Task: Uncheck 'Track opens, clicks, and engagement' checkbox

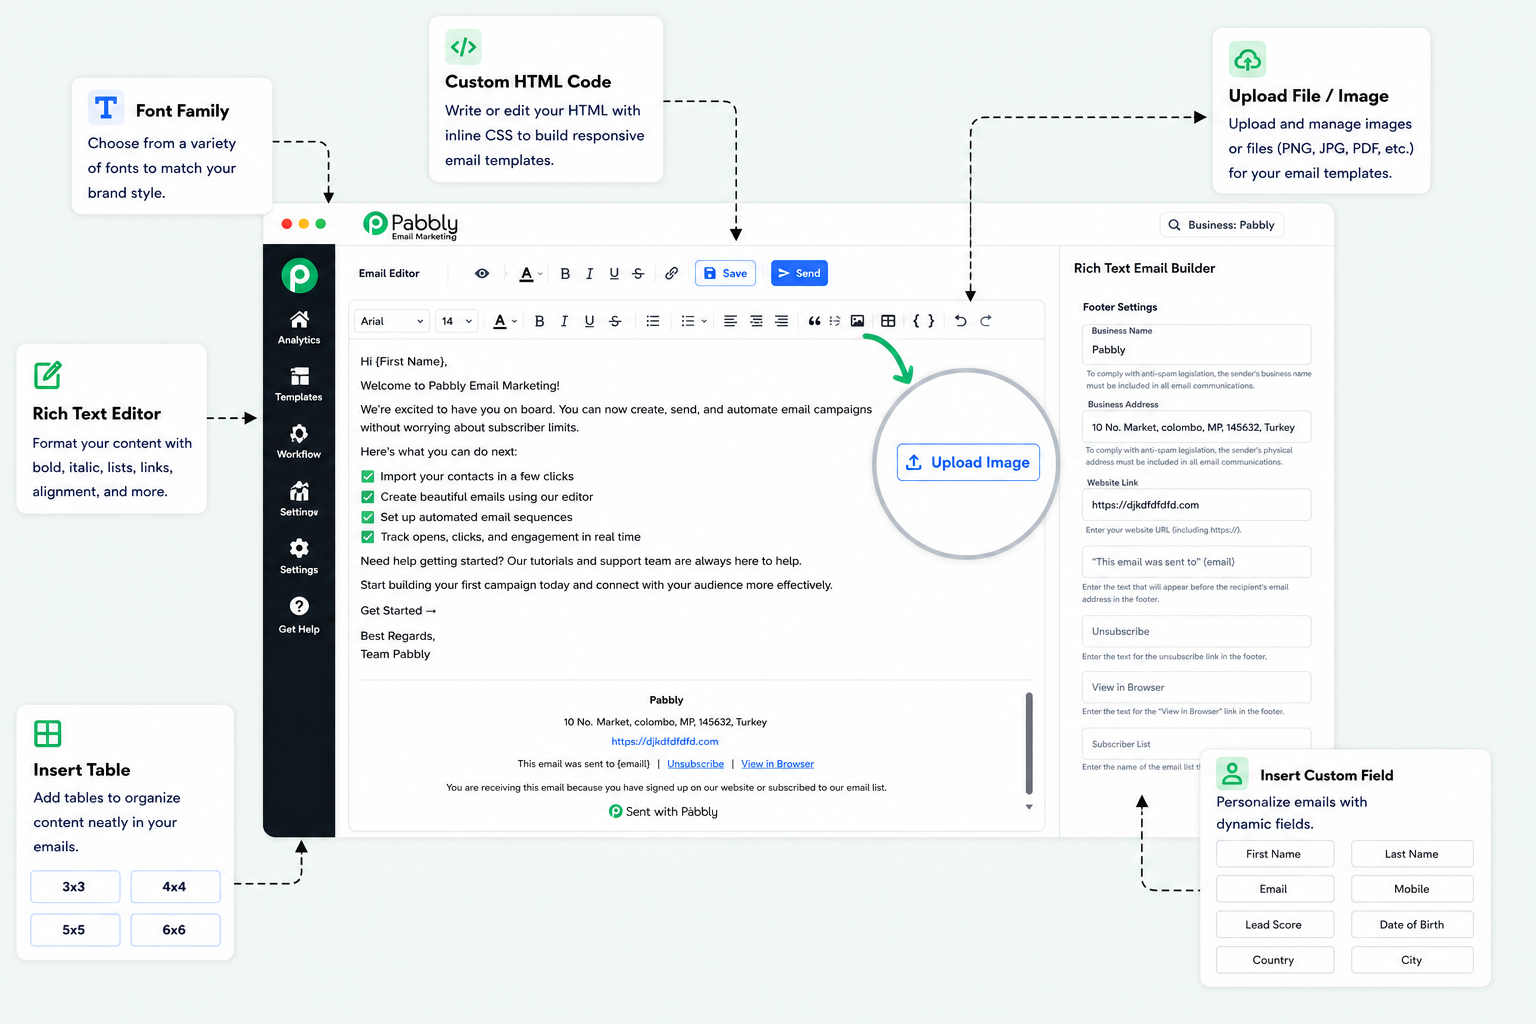Action: pyautogui.click(x=367, y=537)
